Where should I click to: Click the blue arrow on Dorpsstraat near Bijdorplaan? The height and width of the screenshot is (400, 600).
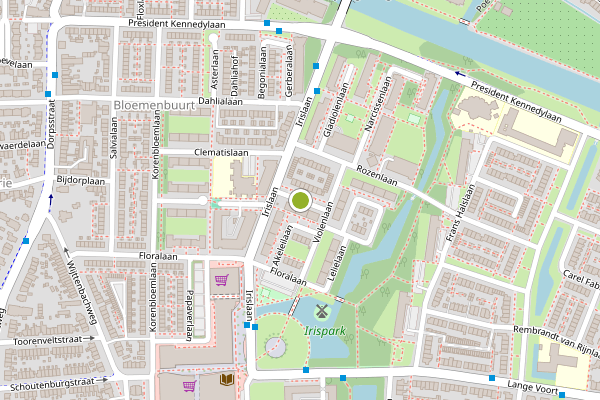click(51, 198)
